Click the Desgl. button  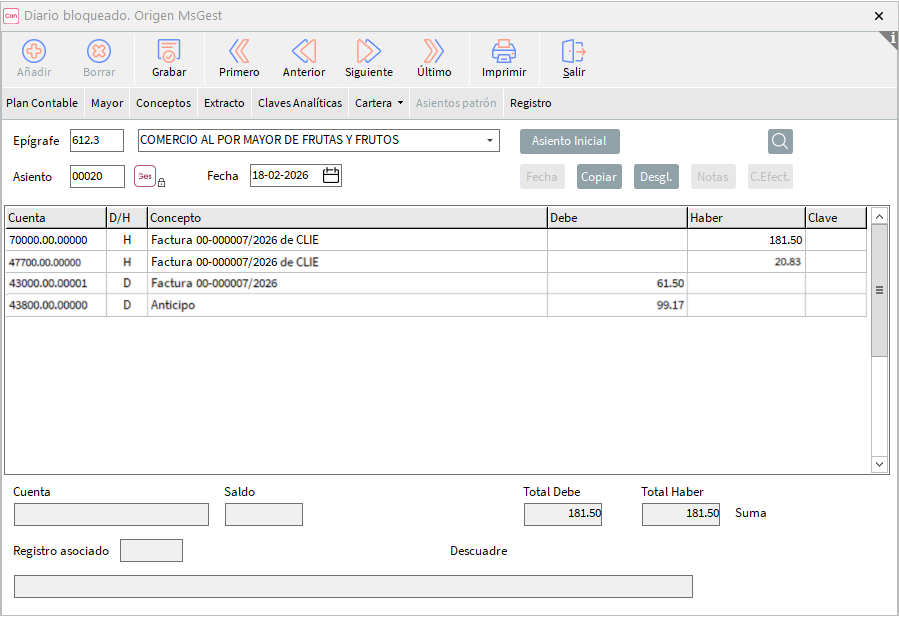coord(656,177)
